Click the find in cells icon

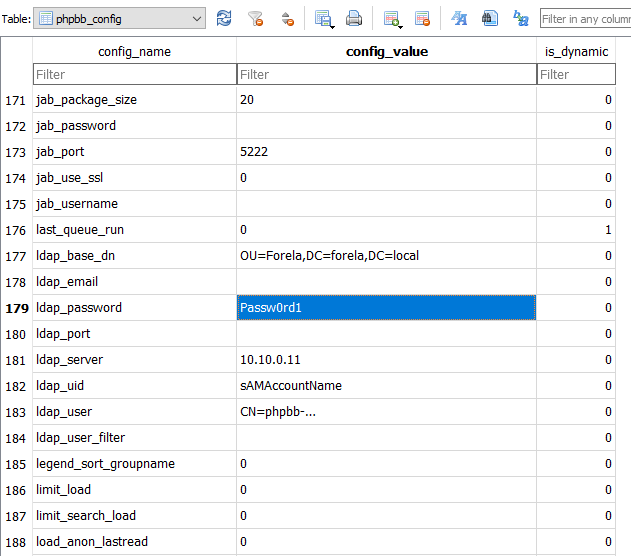(489, 19)
